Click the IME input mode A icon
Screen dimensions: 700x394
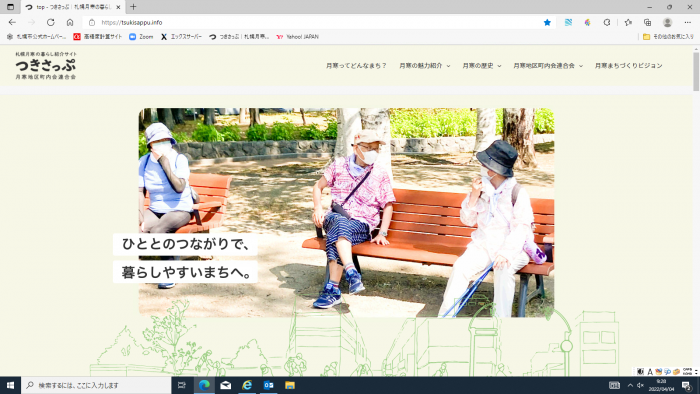[x=650, y=371]
